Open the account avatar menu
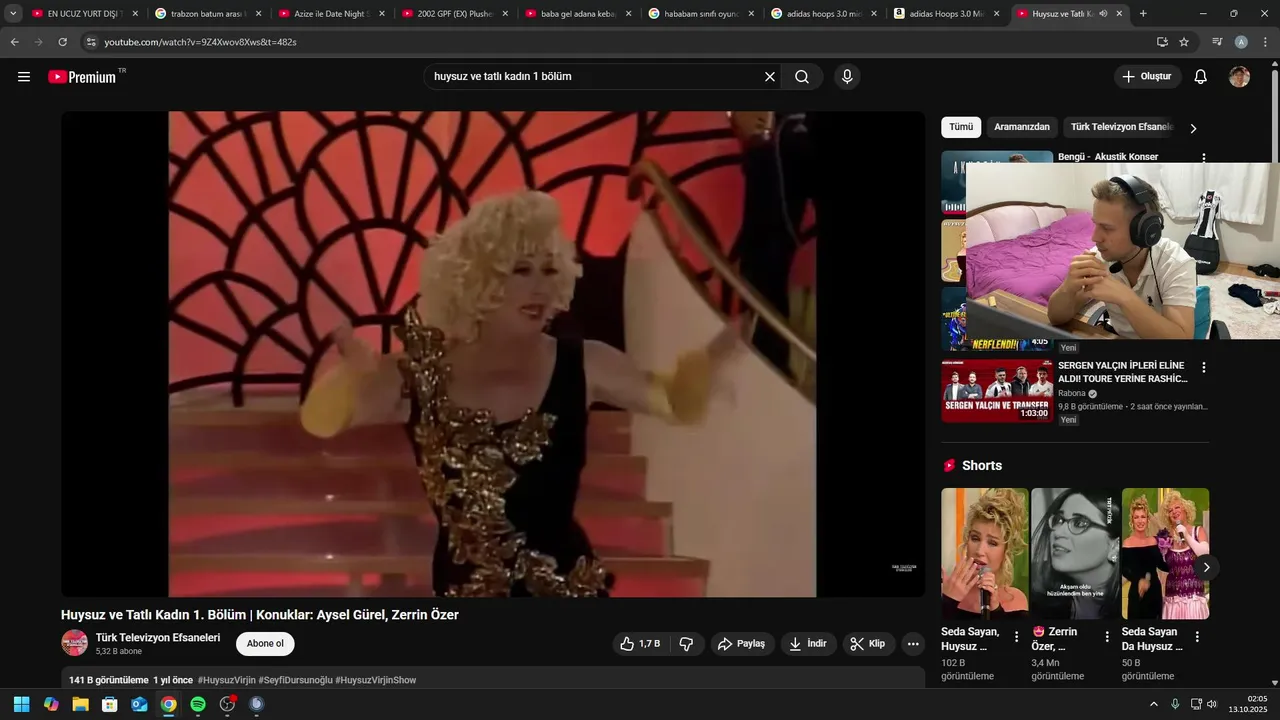 coord(1239,77)
